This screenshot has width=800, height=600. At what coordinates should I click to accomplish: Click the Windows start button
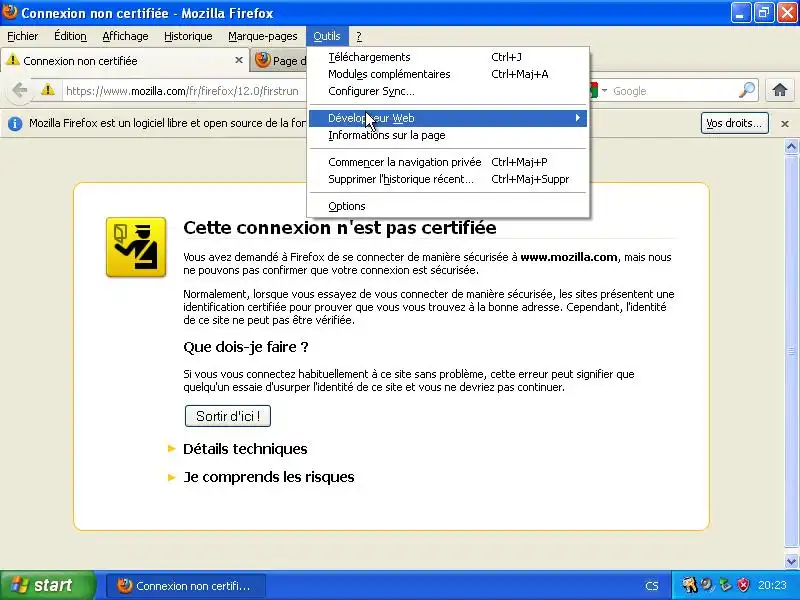pyautogui.click(x=47, y=585)
